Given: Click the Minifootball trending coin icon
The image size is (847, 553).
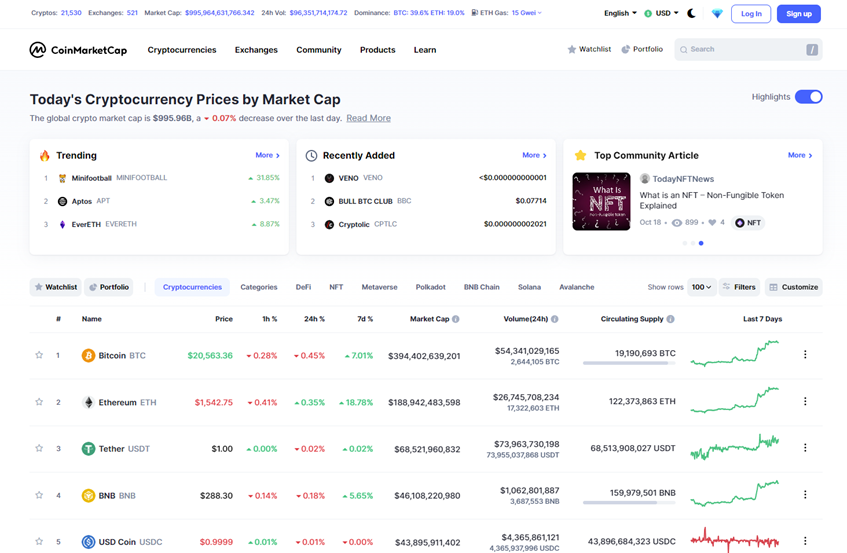Looking at the screenshot, I should 63,178.
